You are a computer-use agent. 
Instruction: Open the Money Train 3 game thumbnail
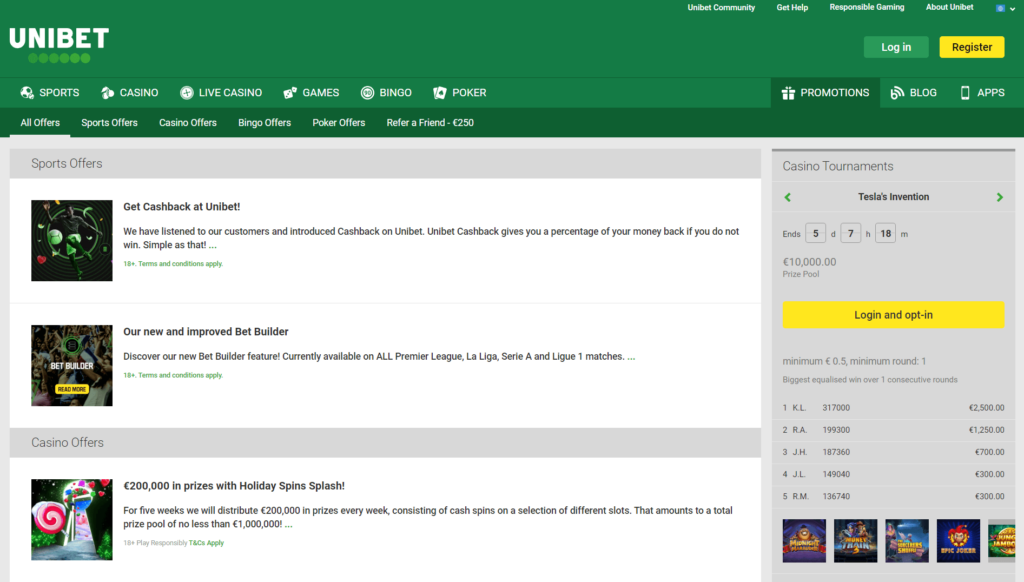point(855,540)
